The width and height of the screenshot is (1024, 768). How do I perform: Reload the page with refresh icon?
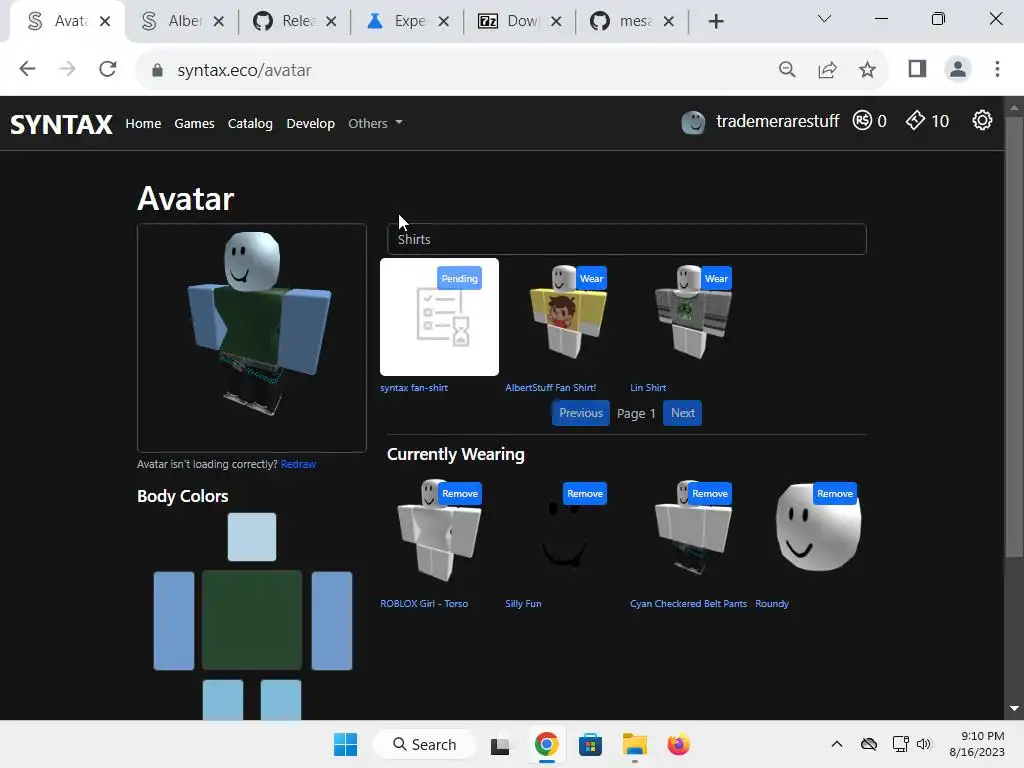click(x=108, y=69)
